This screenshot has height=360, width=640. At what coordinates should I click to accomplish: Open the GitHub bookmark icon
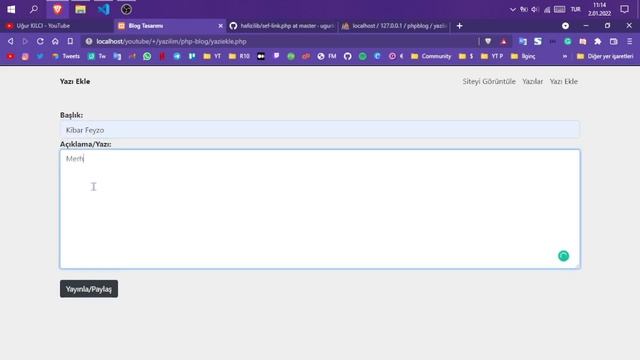[x=347, y=56]
